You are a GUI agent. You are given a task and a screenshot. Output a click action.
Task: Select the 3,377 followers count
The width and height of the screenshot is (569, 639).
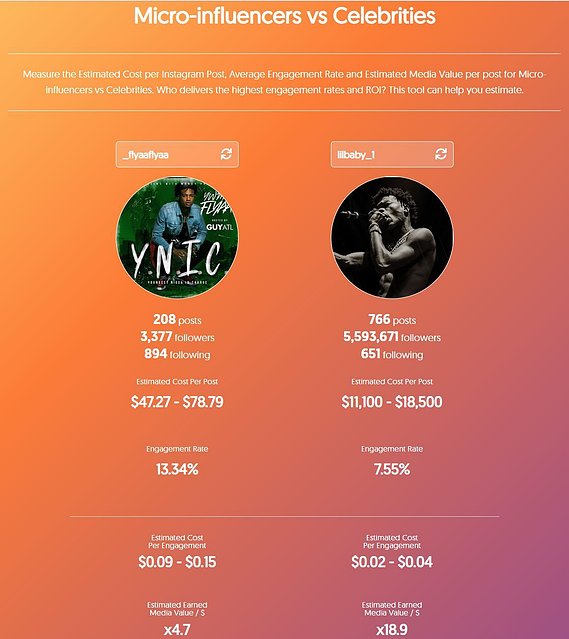point(177,337)
